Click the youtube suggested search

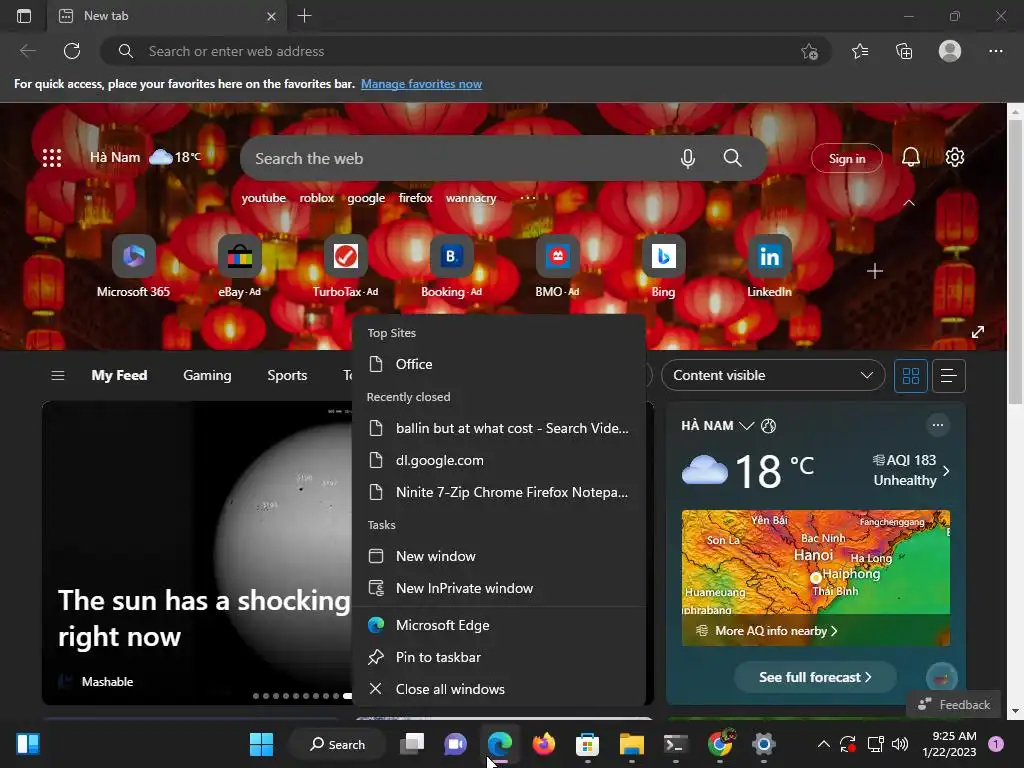[263, 197]
